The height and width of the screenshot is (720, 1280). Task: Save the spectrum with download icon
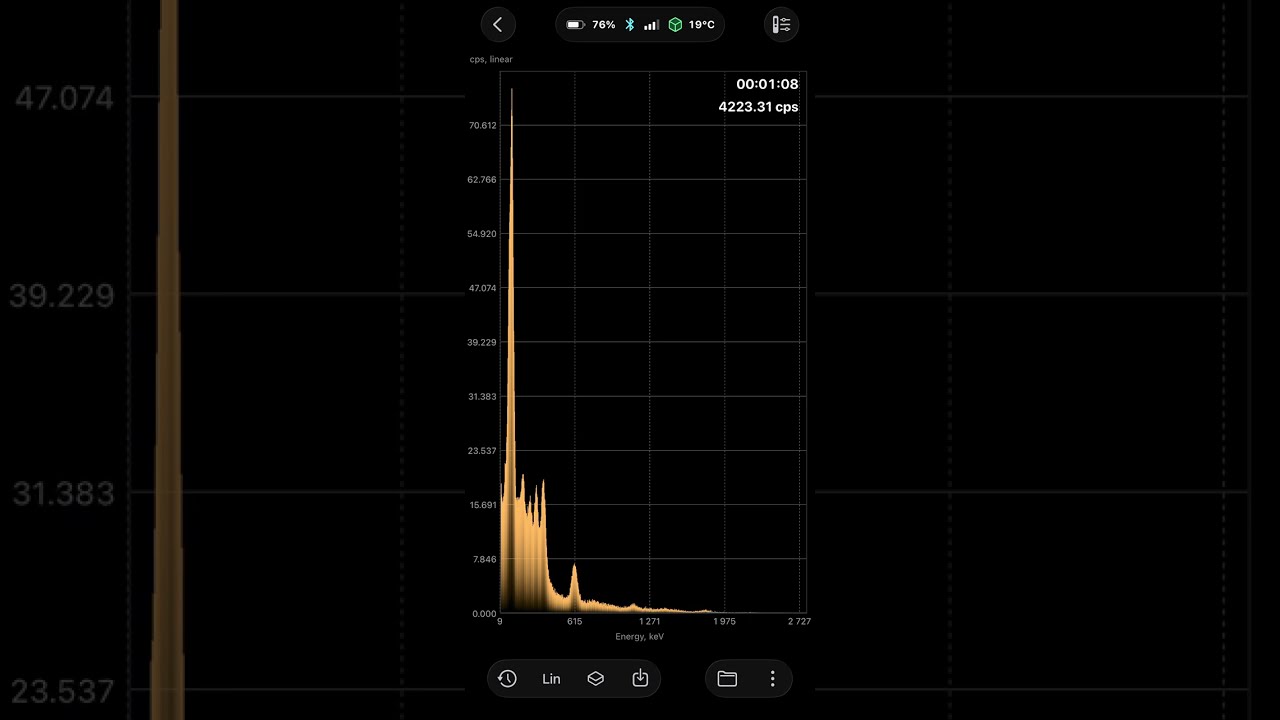pyautogui.click(x=640, y=679)
